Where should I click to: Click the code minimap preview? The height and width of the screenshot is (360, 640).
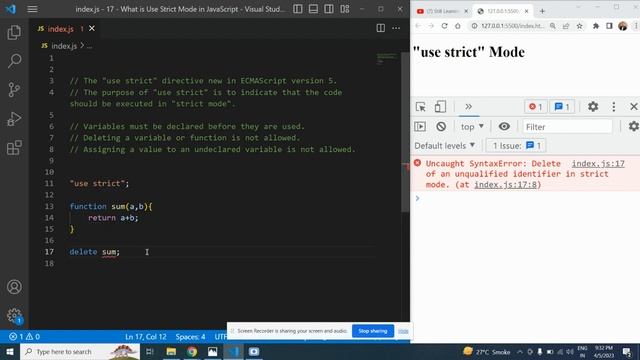pos(386,59)
